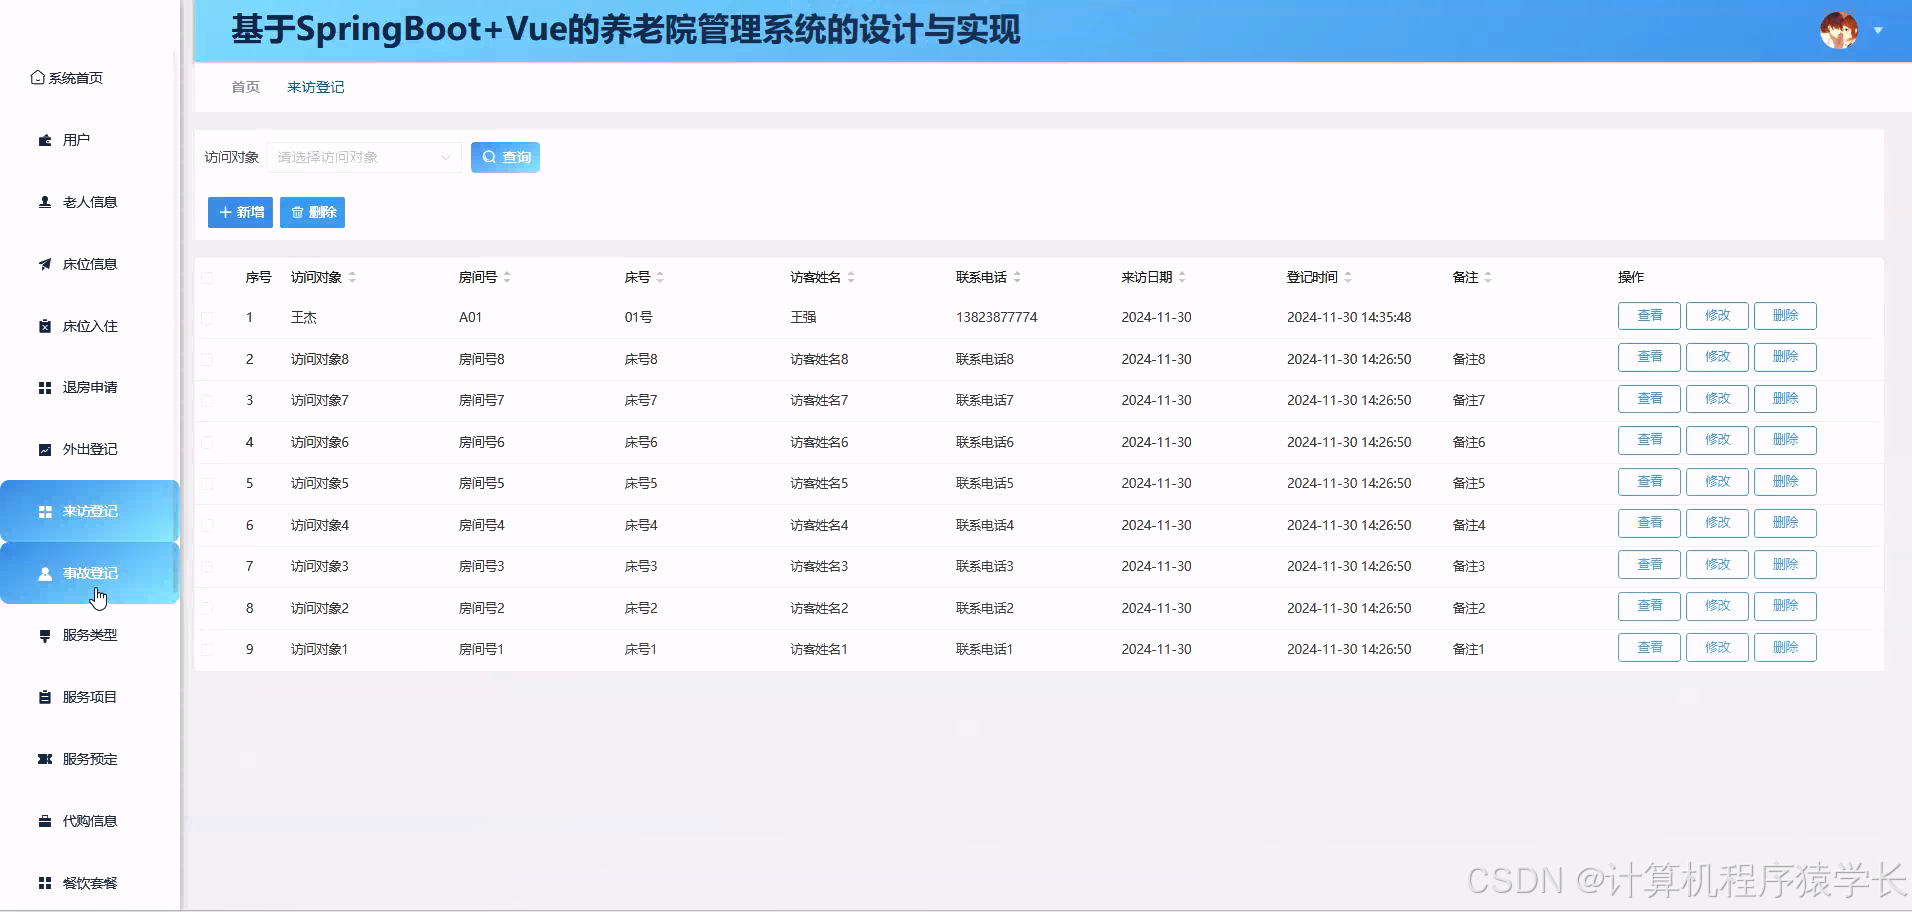
Task: Click the user avatar in header
Action: click(x=1839, y=30)
